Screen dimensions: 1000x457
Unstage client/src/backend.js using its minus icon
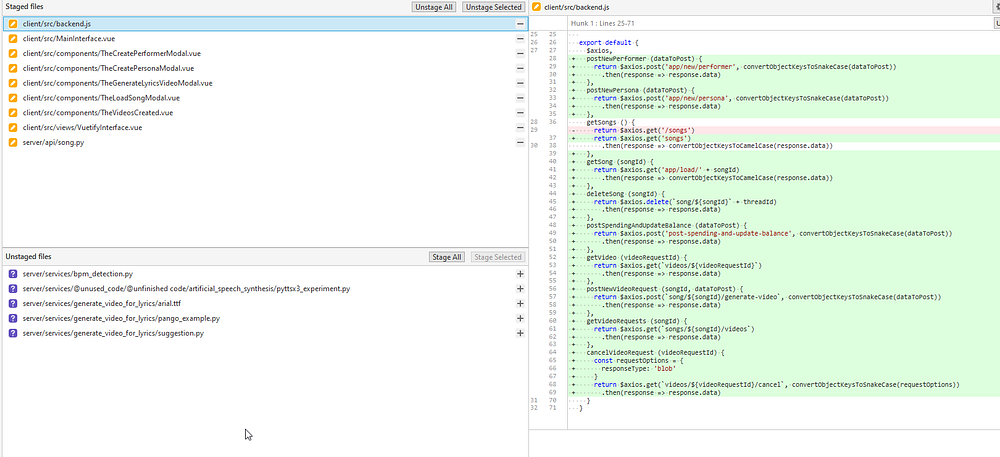(x=520, y=23)
